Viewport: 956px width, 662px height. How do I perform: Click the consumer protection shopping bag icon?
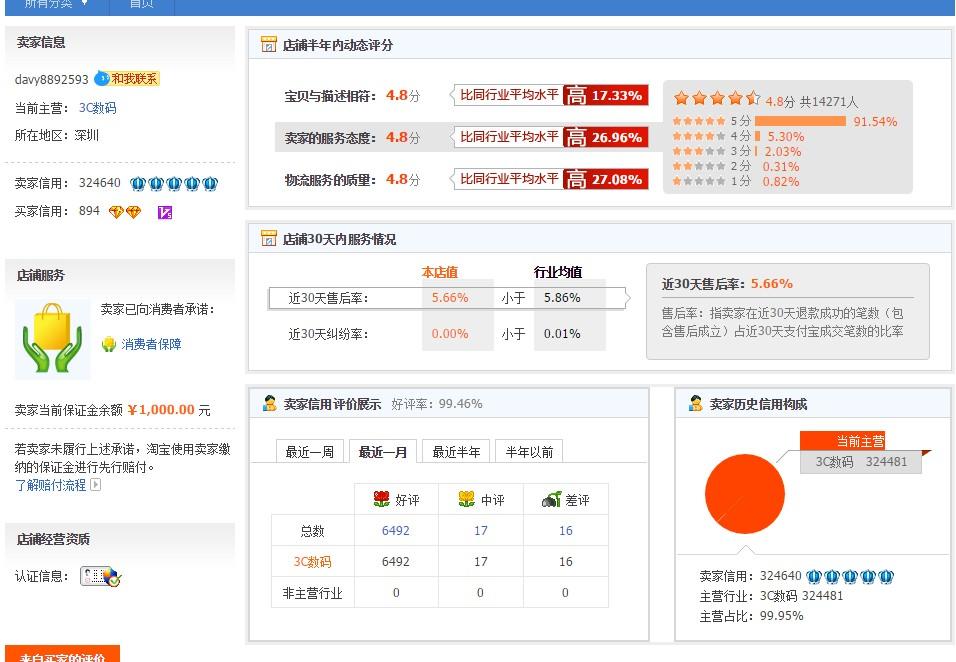(50, 337)
